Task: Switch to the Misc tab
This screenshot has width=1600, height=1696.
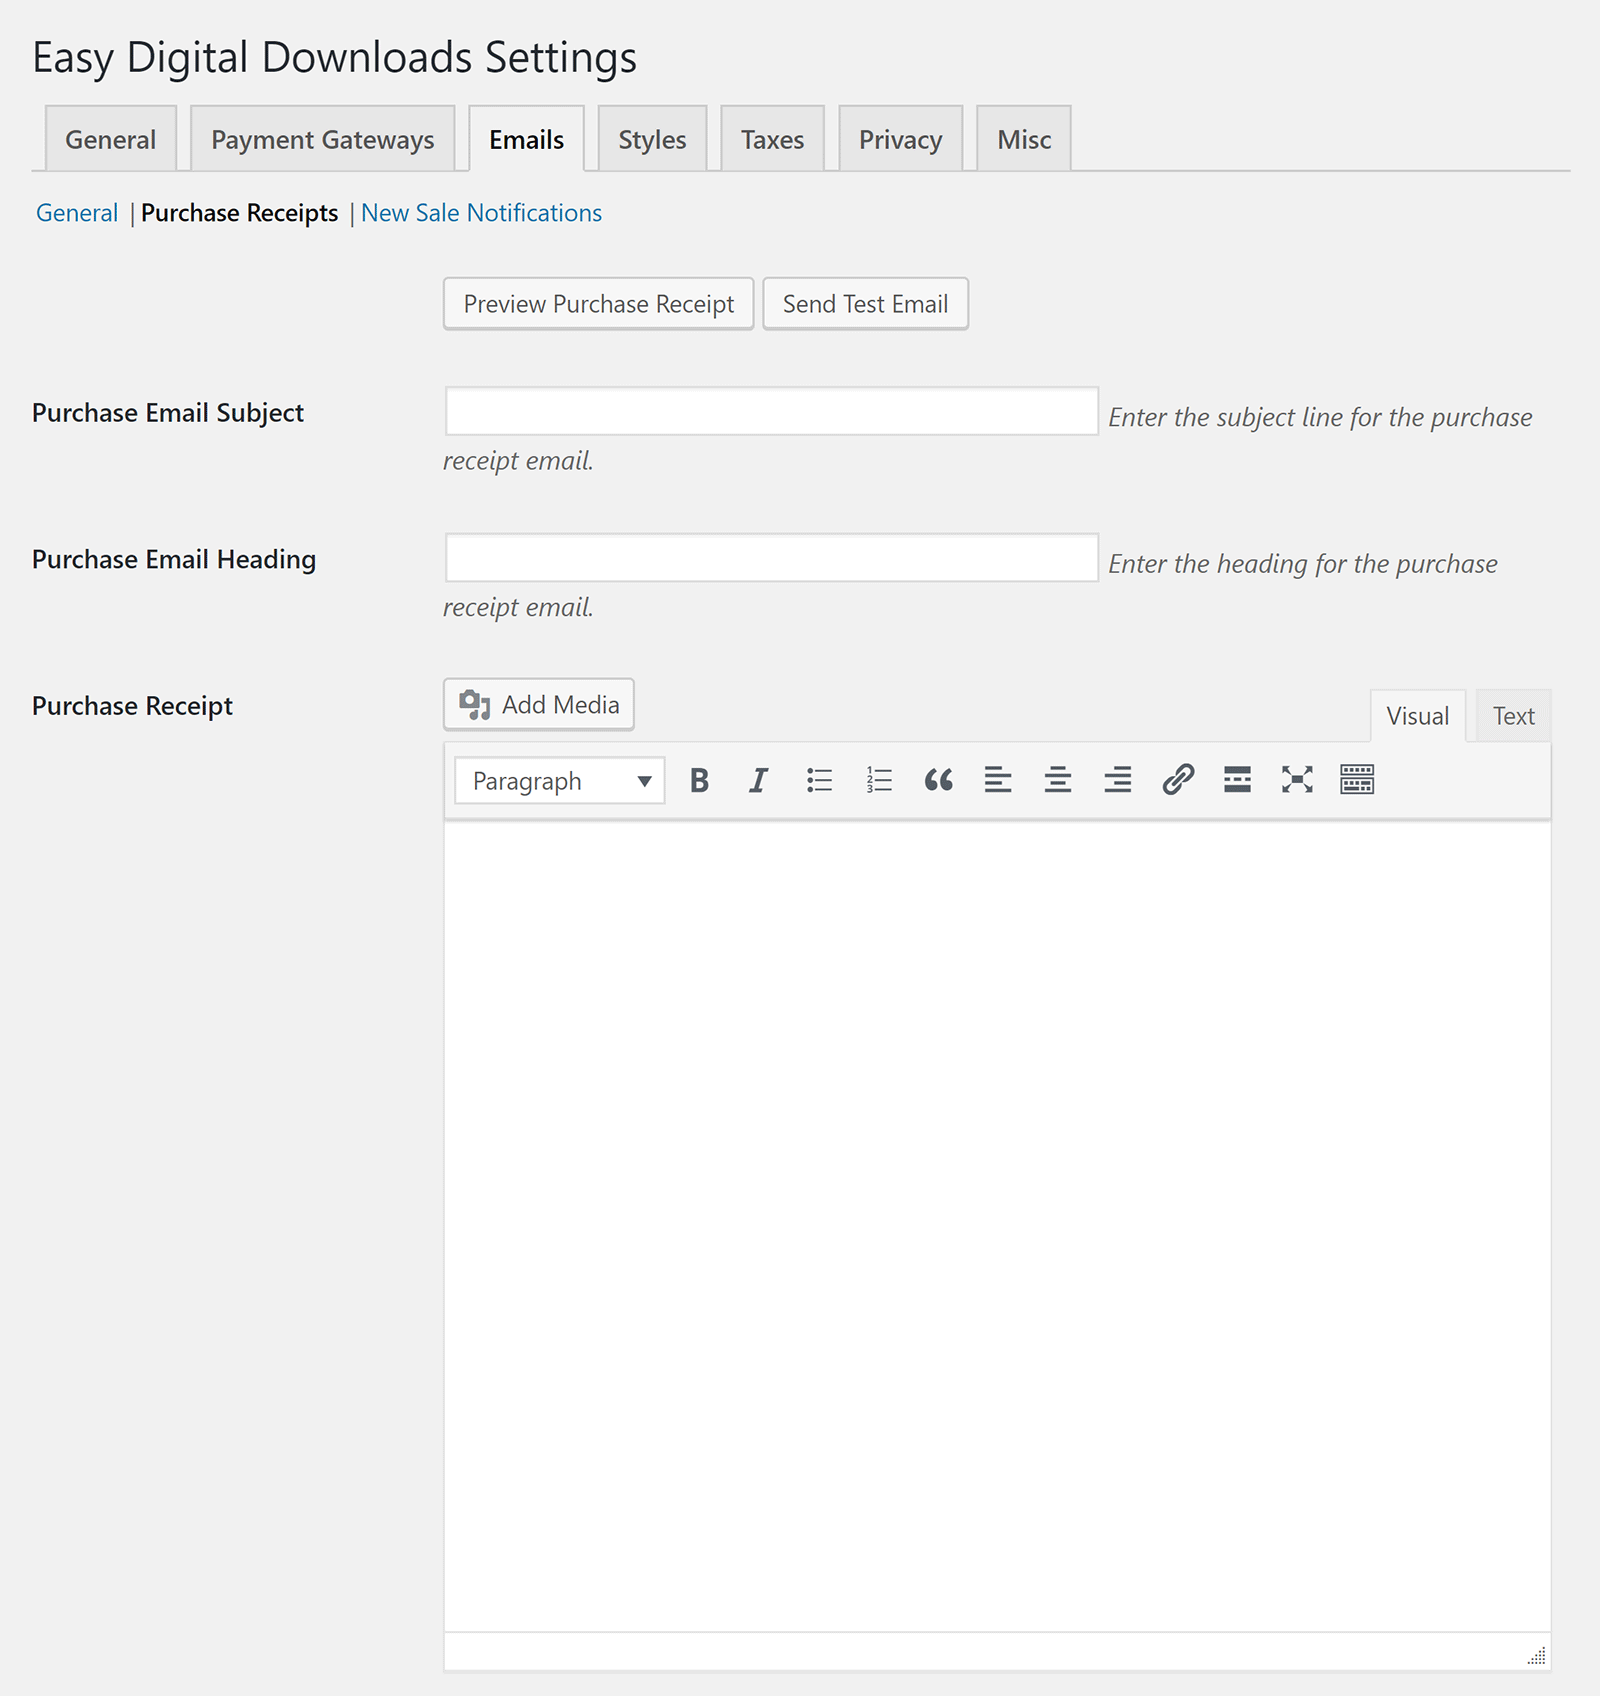Action: 1024,139
